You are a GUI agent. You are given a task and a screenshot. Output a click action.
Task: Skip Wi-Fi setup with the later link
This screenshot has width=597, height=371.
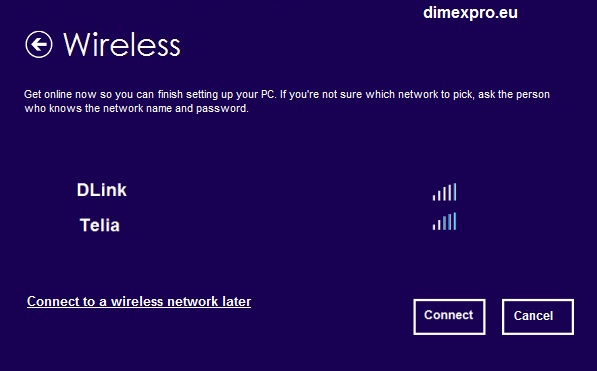(x=139, y=301)
